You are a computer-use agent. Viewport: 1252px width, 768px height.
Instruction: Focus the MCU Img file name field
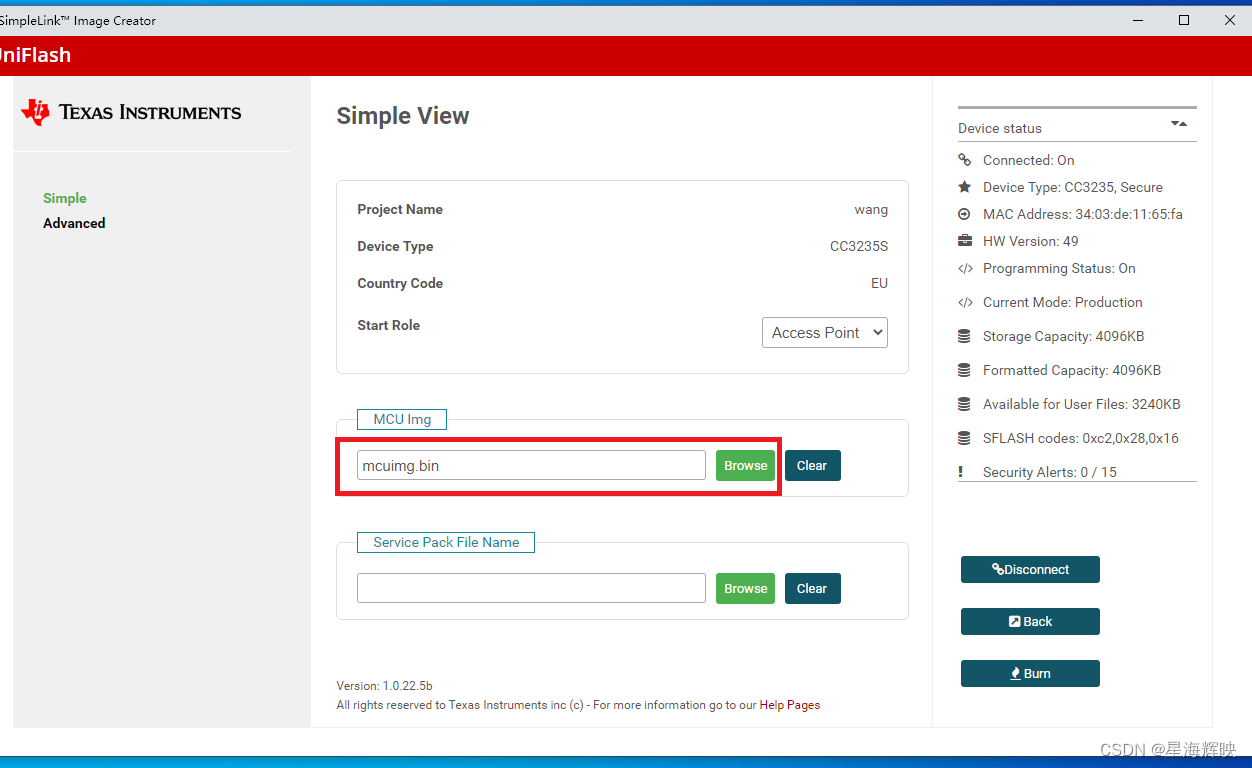[531, 465]
